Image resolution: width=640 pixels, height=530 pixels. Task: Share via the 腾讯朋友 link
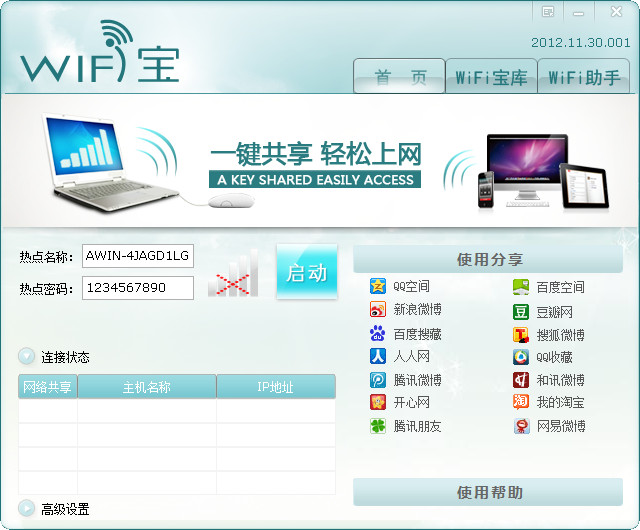(x=418, y=426)
